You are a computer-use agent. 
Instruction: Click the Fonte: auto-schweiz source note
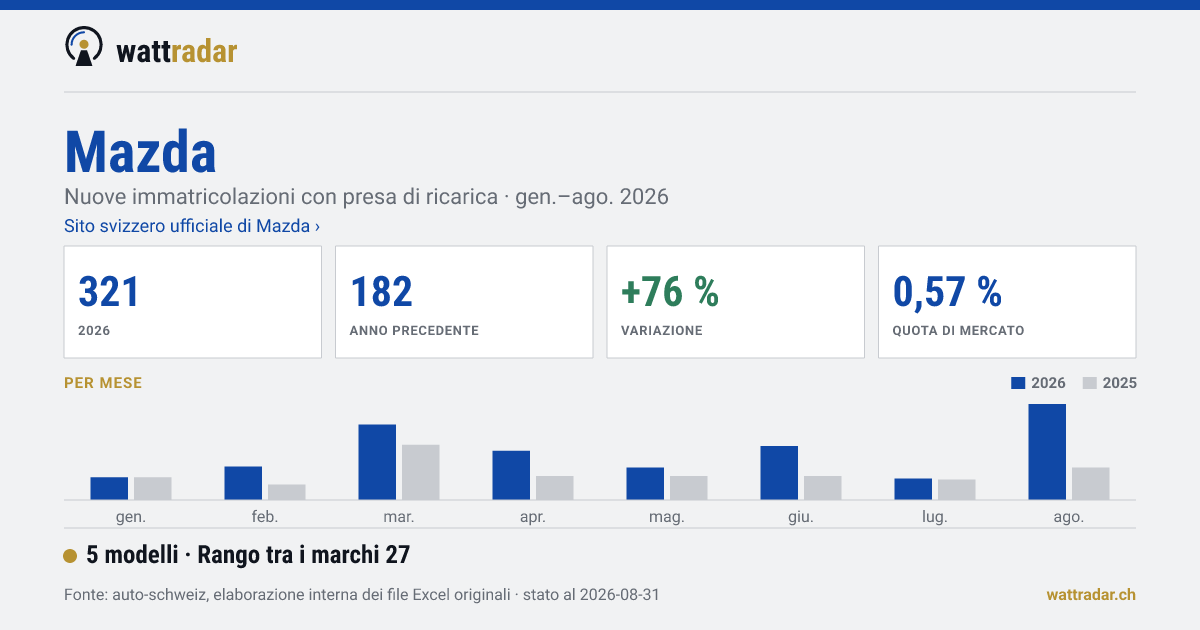[361, 595]
